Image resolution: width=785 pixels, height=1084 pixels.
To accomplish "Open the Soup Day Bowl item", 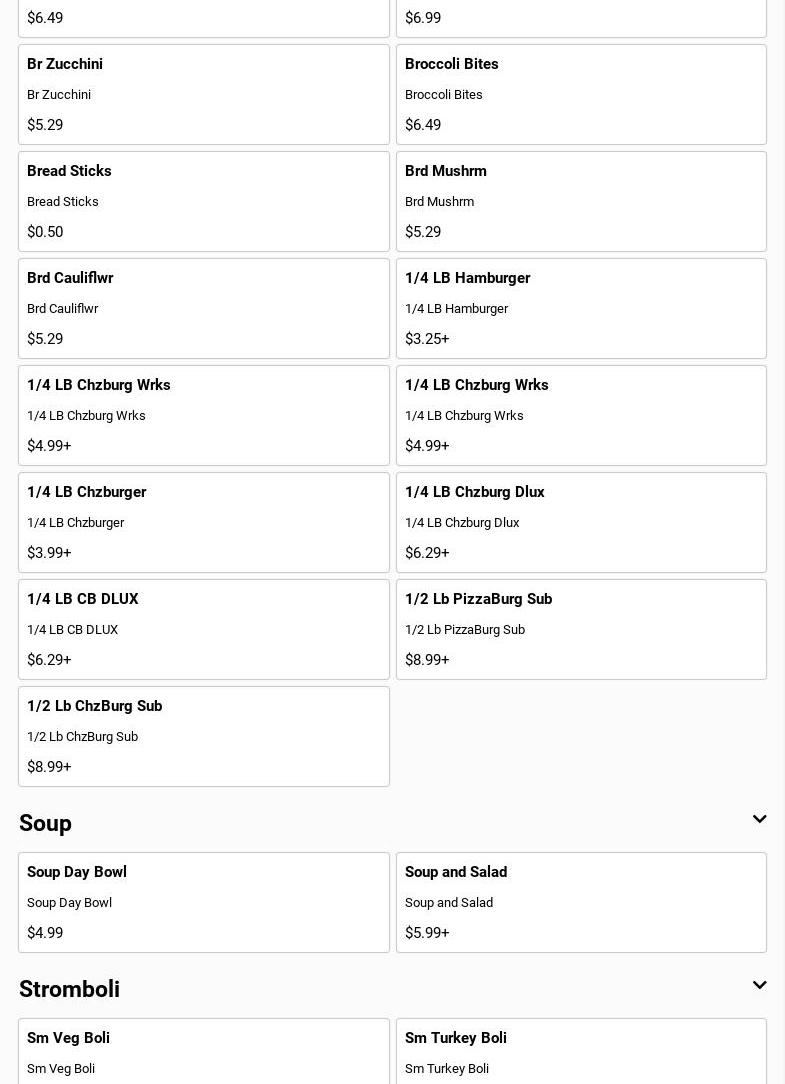I will click(x=203, y=902).
